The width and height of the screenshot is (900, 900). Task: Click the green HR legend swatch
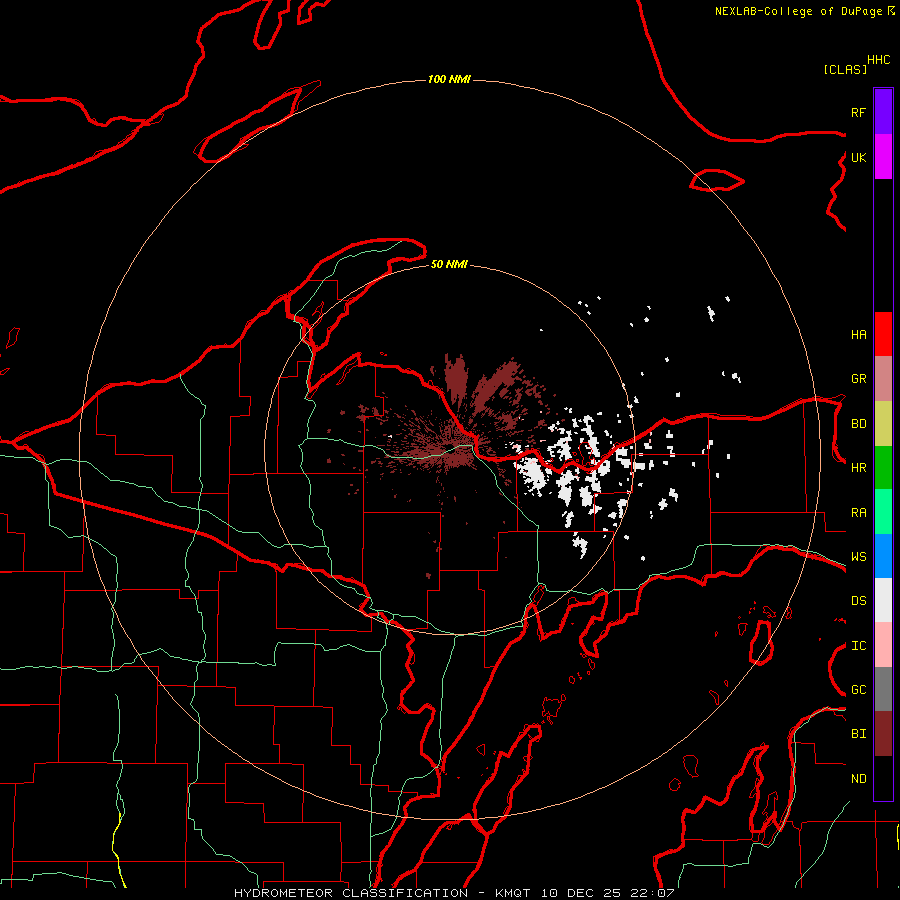click(x=883, y=468)
